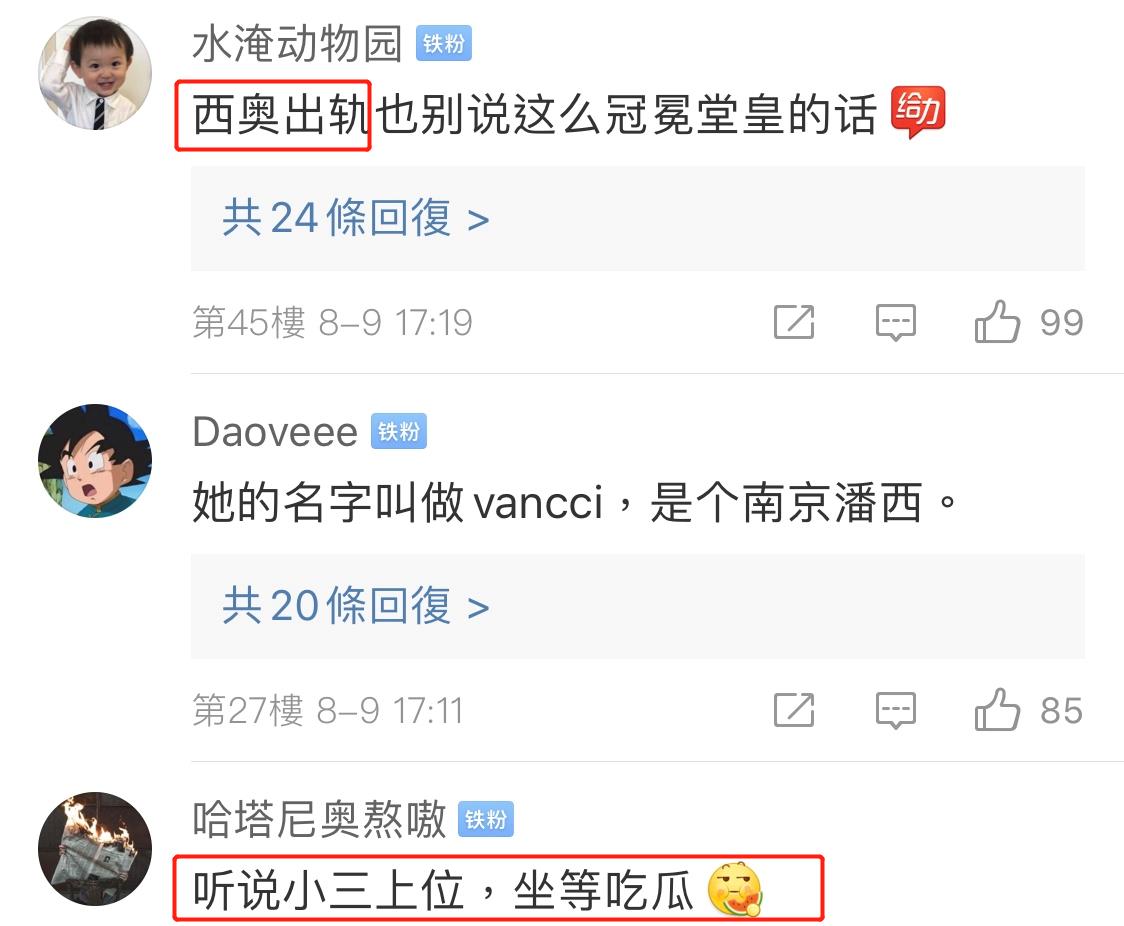Viewport: 1124px width, 926px height.
Task: Tap the share icon on floor 45 comment
Action: pyautogui.click(x=794, y=322)
